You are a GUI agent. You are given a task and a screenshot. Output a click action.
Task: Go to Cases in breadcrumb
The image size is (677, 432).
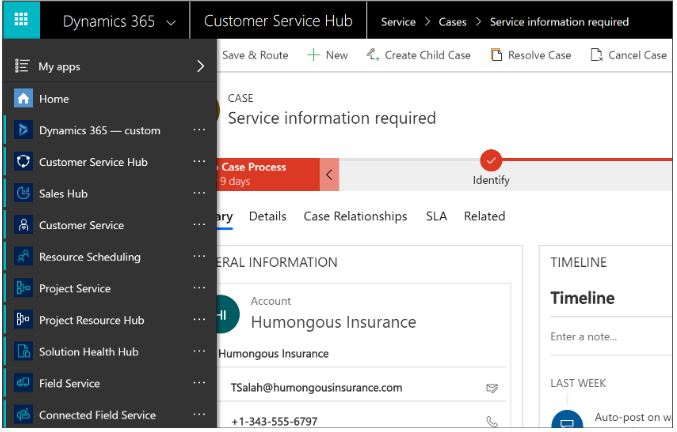click(452, 22)
